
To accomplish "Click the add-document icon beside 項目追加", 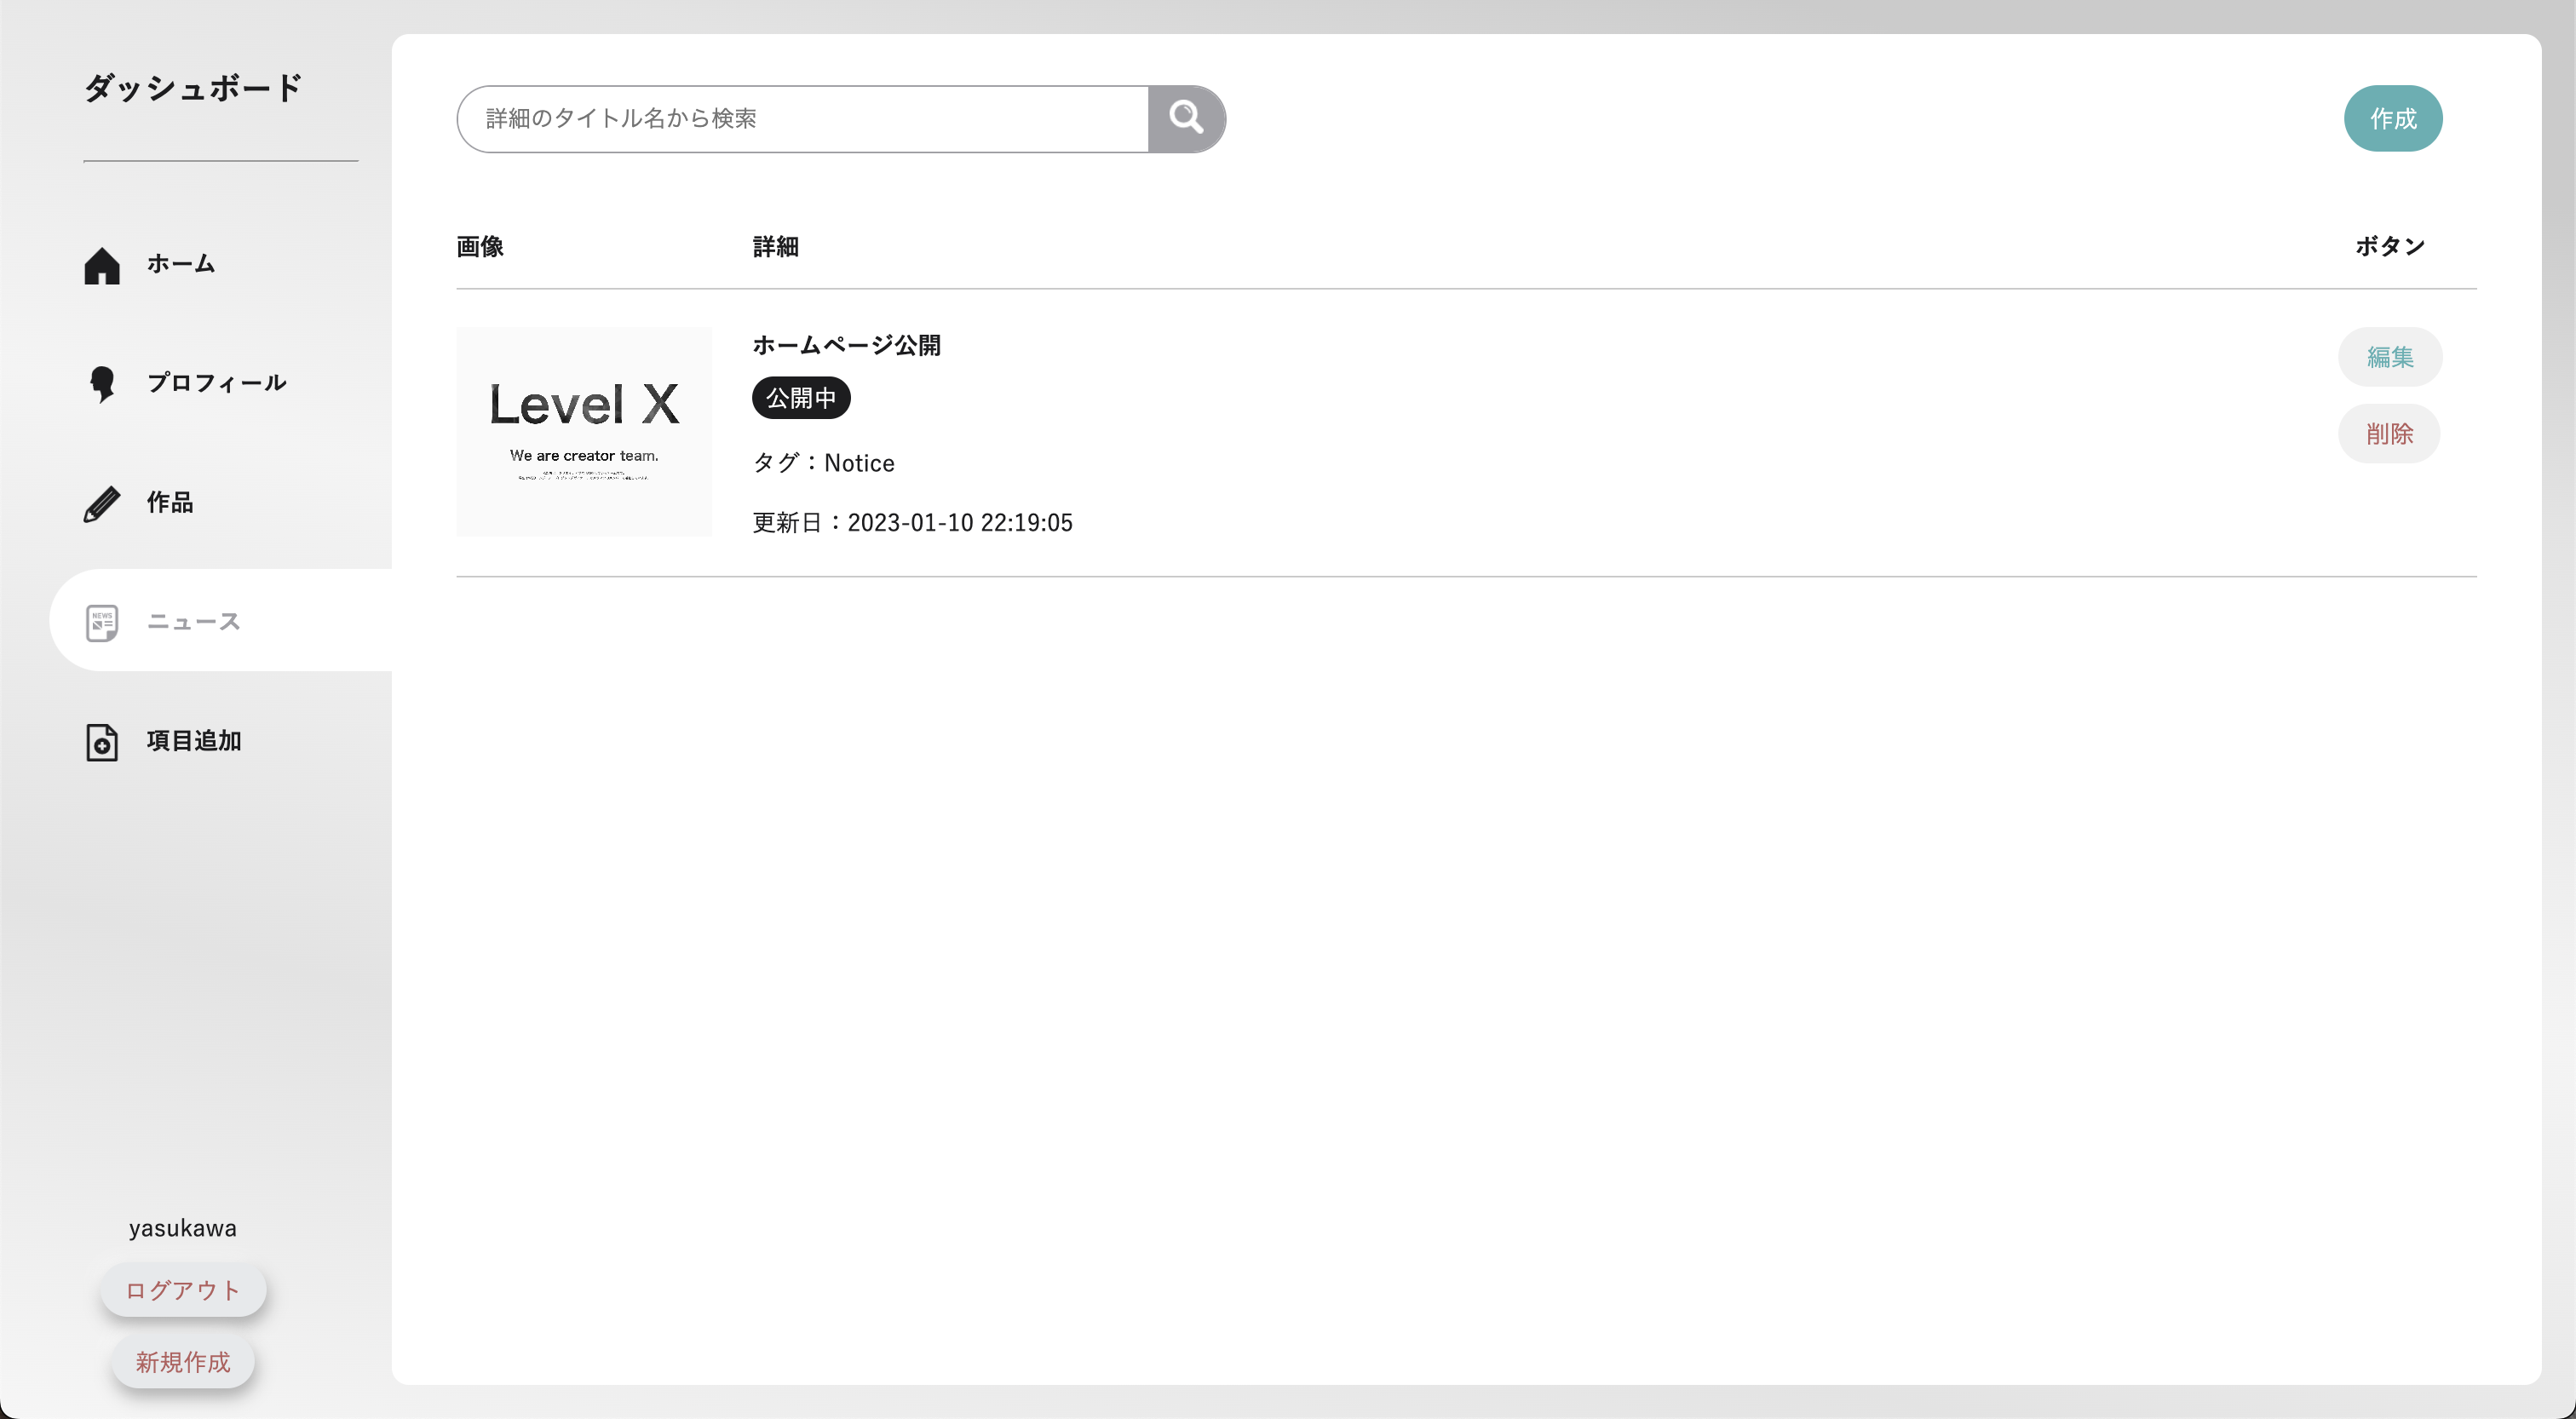I will [x=102, y=742].
